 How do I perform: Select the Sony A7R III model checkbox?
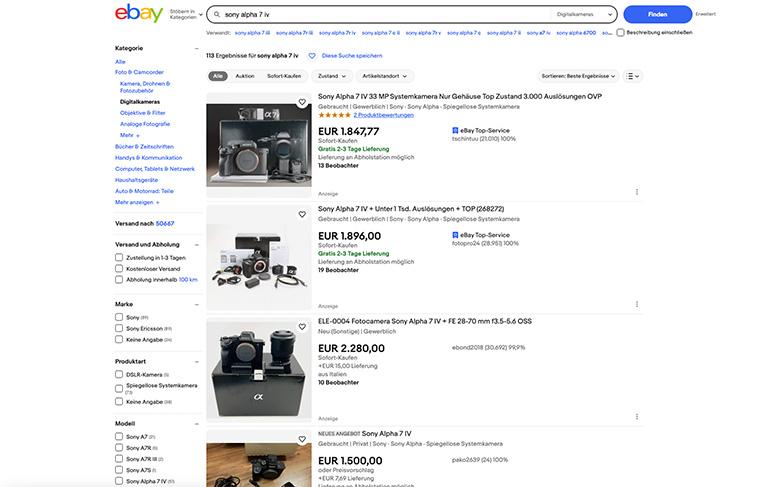(119, 459)
